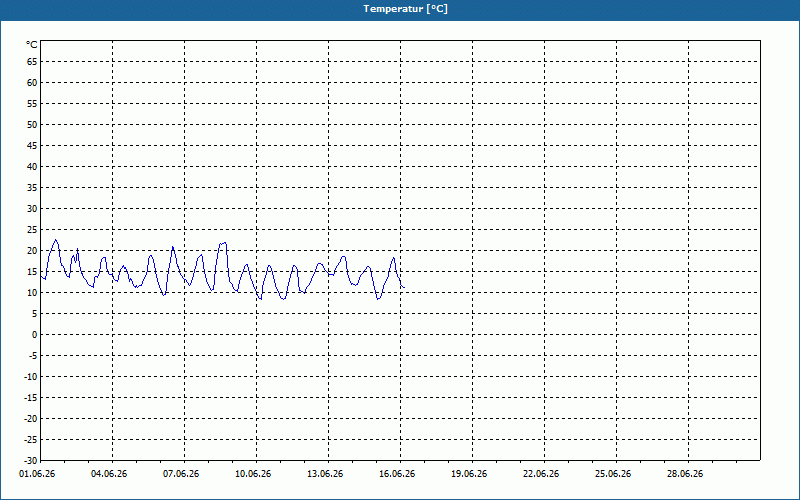The height and width of the screenshot is (500, 800).
Task: Click the °C unit label on the axis
Action: pos(32,45)
